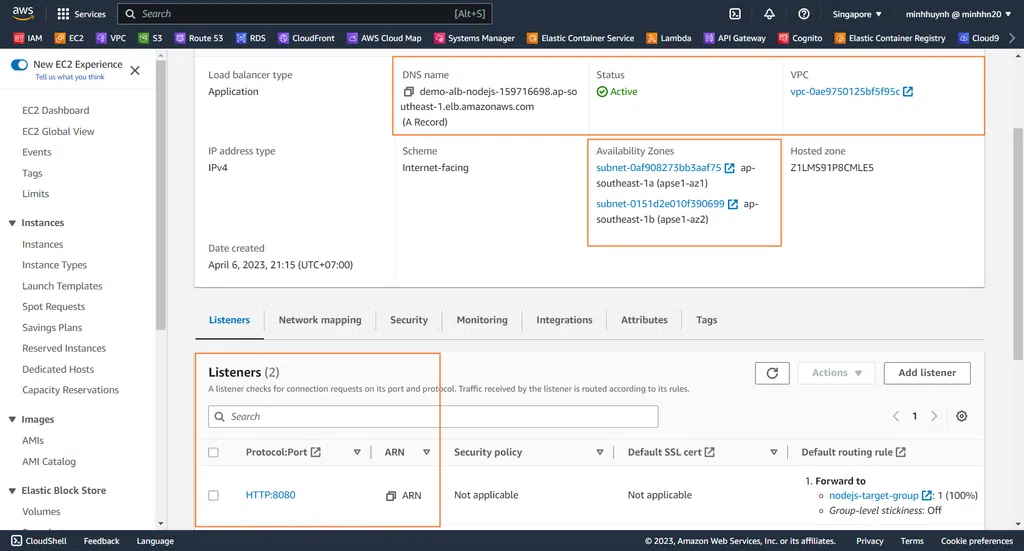The height and width of the screenshot is (551, 1024).
Task: Collapse the Instances sidebar section
Action: 12,223
